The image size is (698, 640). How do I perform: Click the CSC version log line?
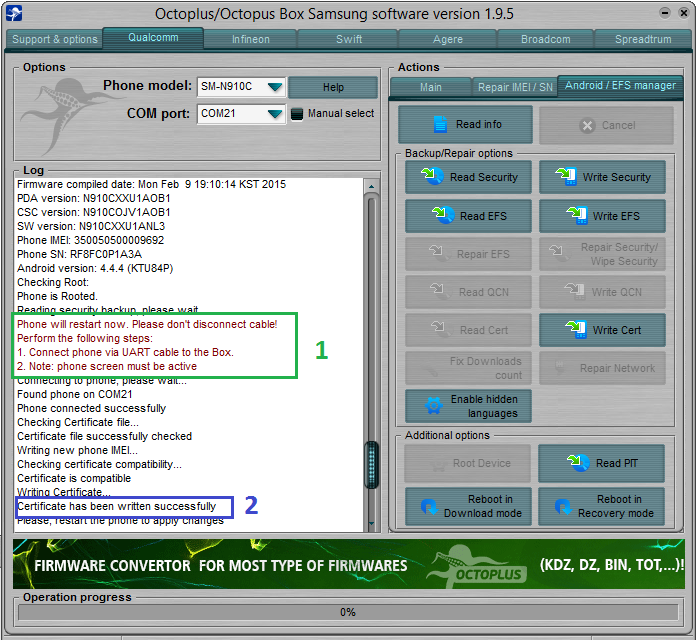[x=93, y=212]
